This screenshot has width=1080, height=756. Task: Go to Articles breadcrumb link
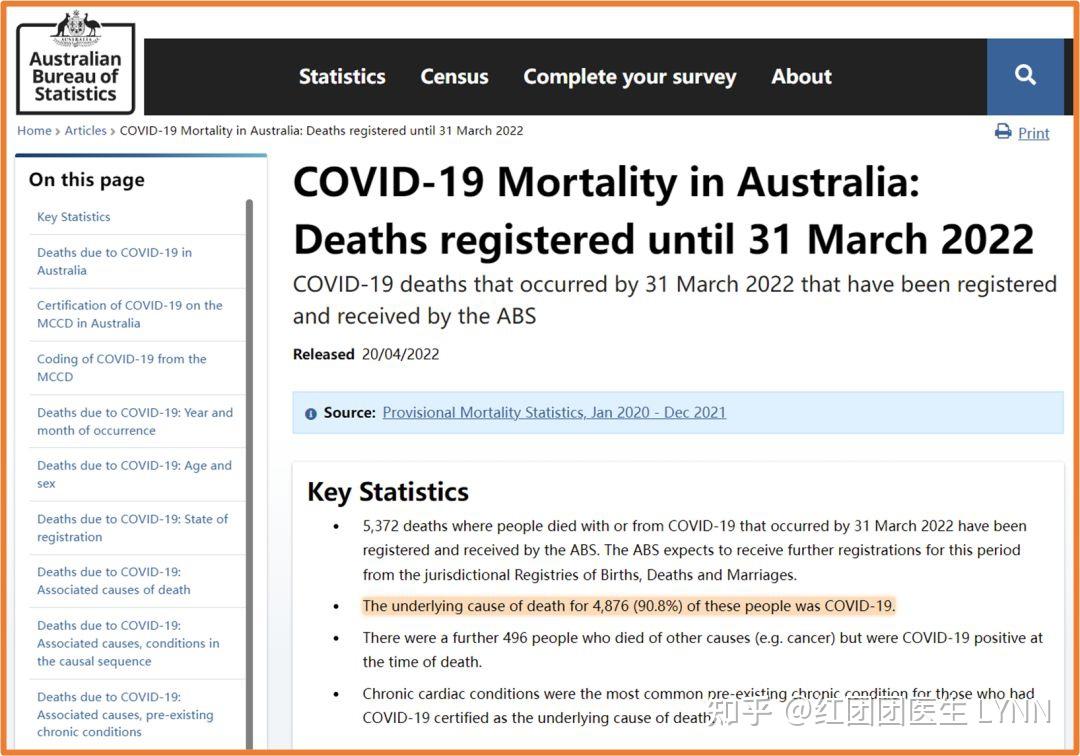(x=85, y=131)
